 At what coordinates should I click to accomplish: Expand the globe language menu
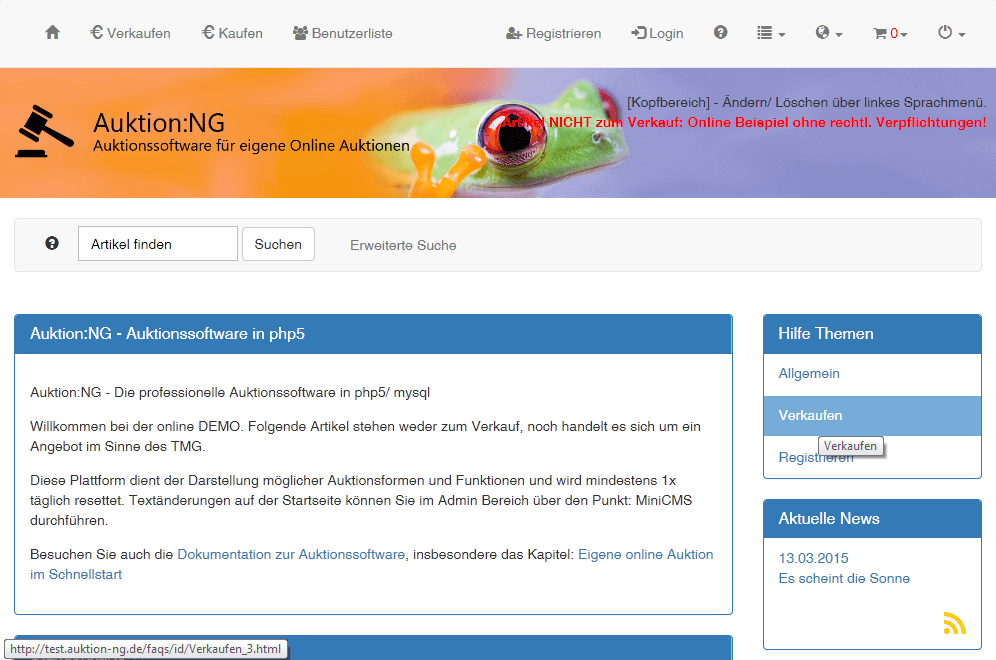[x=828, y=33]
